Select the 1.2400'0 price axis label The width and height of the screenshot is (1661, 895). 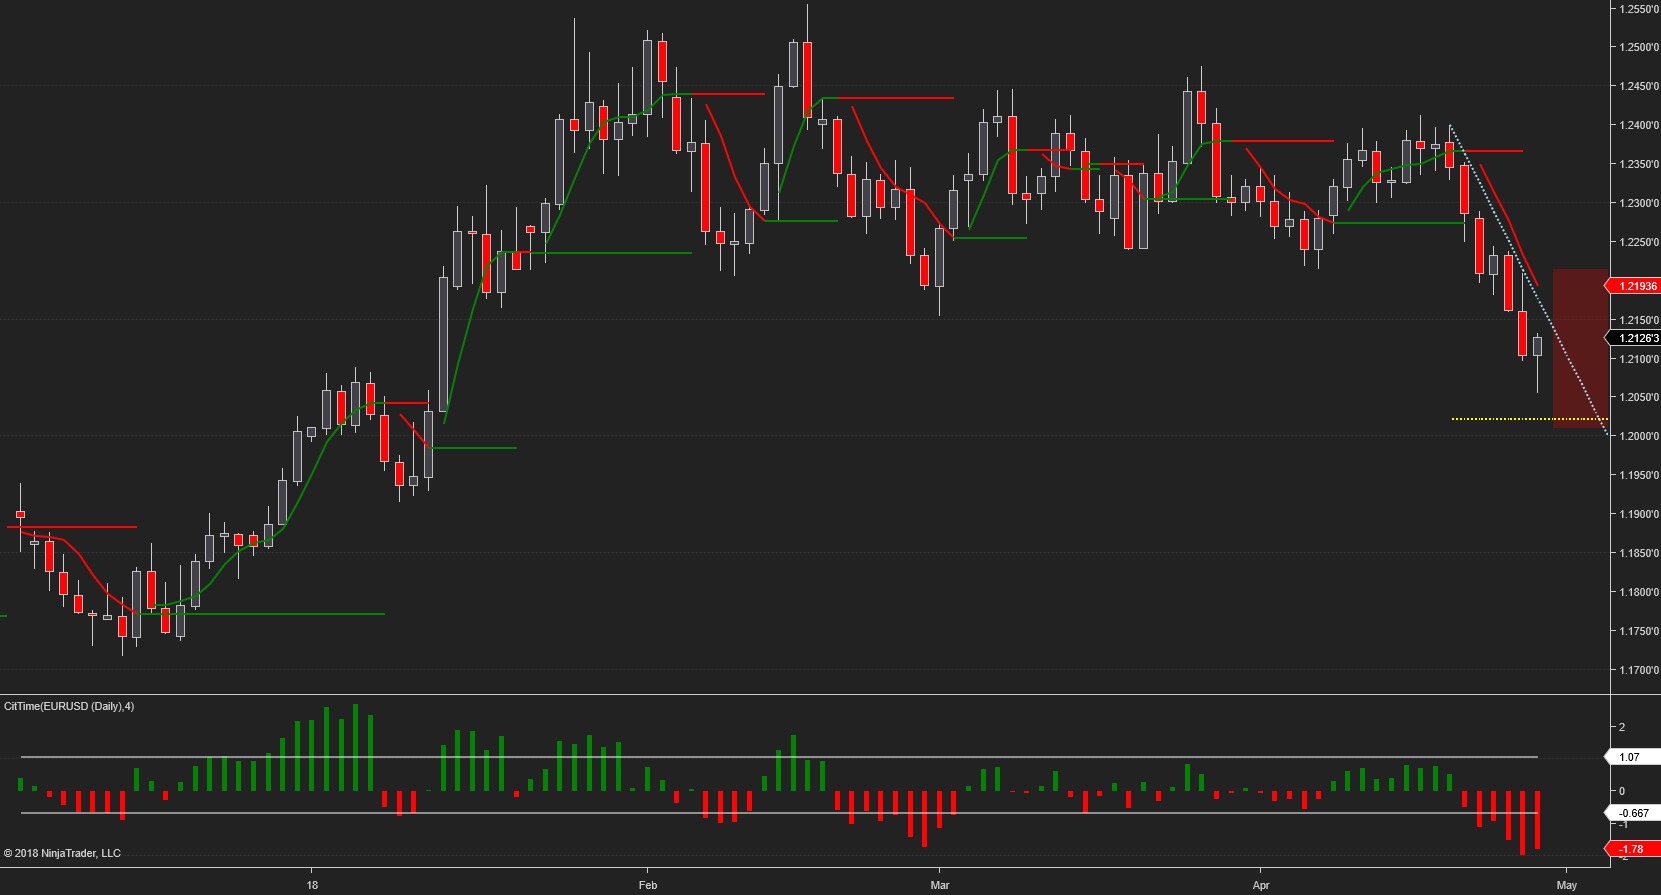pyautogui.click(x=1639, y=125)
